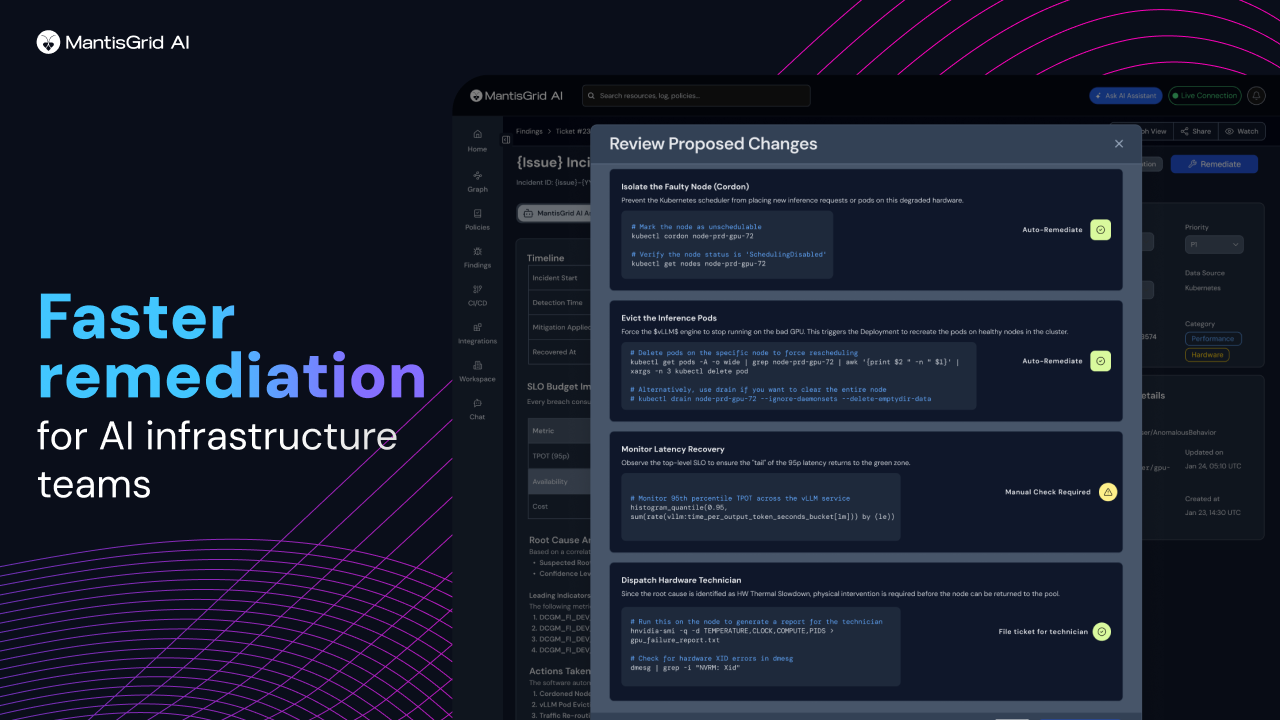
Task: Click the 'Detection Time' timeline row
Action: [559, 302]
